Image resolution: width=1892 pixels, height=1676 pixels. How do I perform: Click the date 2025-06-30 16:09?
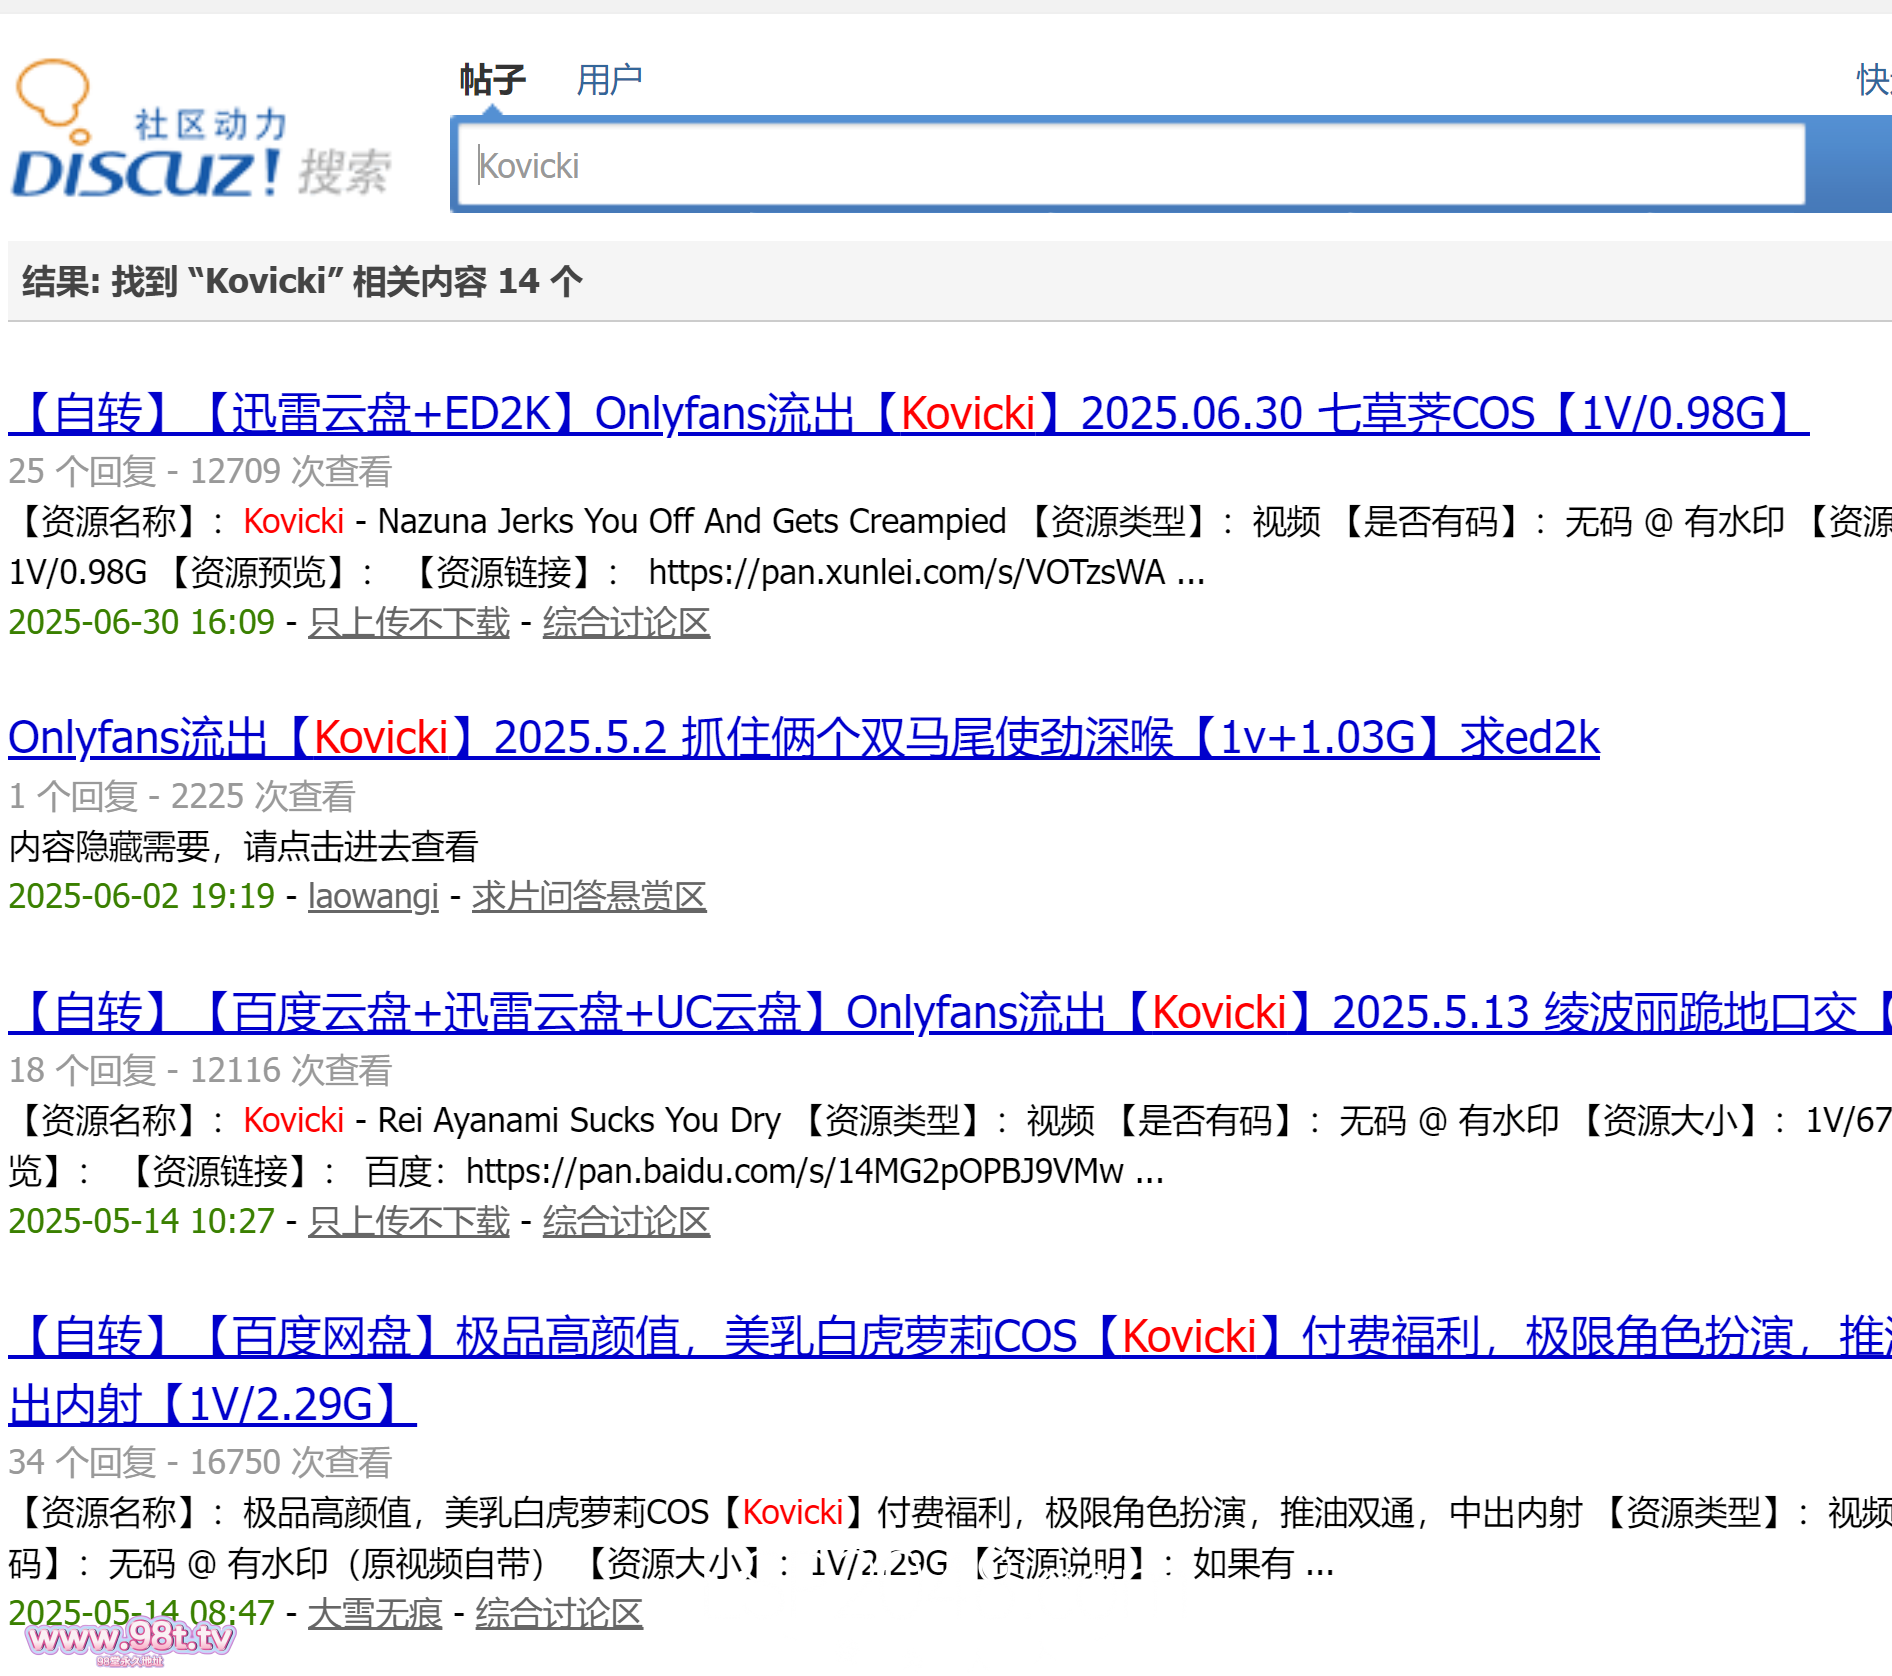141,622
